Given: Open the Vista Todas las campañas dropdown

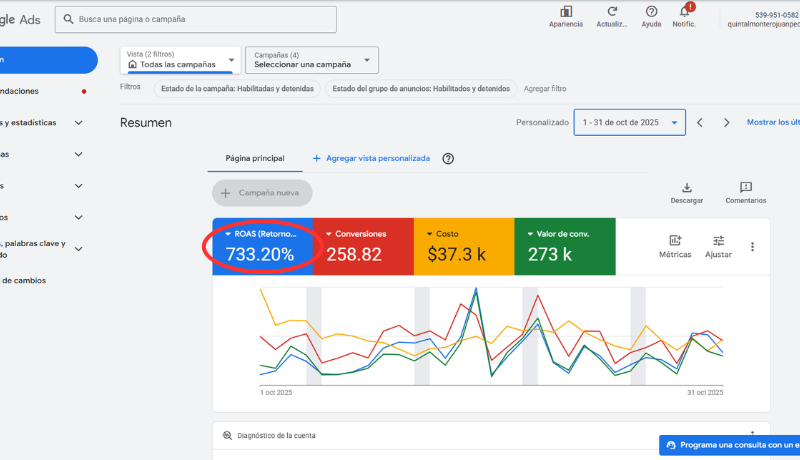Looking at the screenshot, I should [x=180, y=60].
